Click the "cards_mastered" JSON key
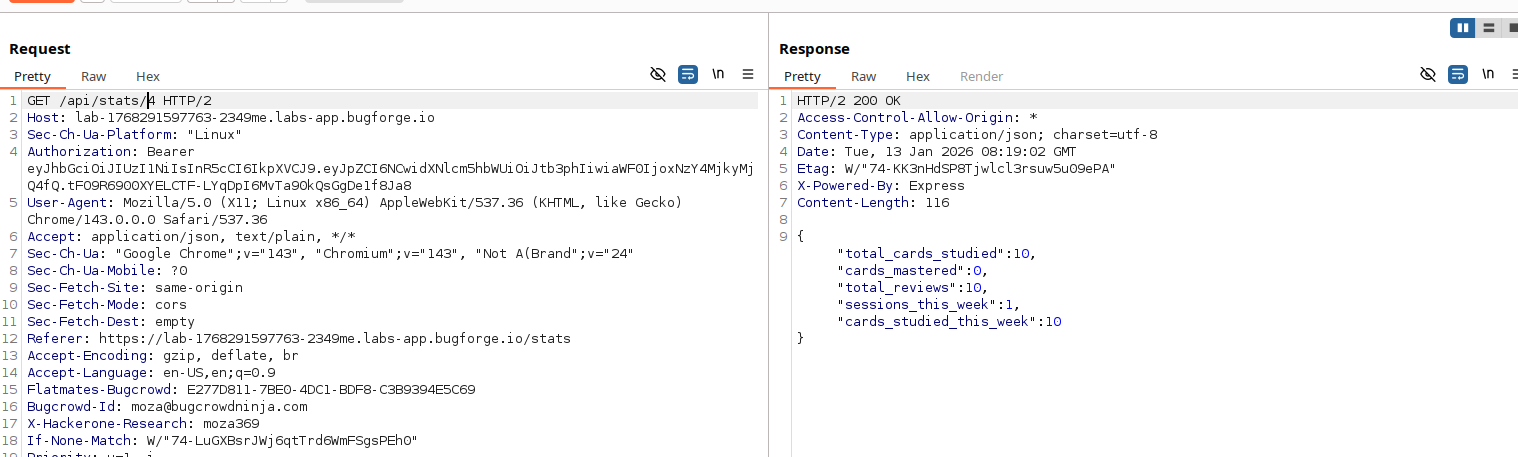1518x457 pixels. 901,271
